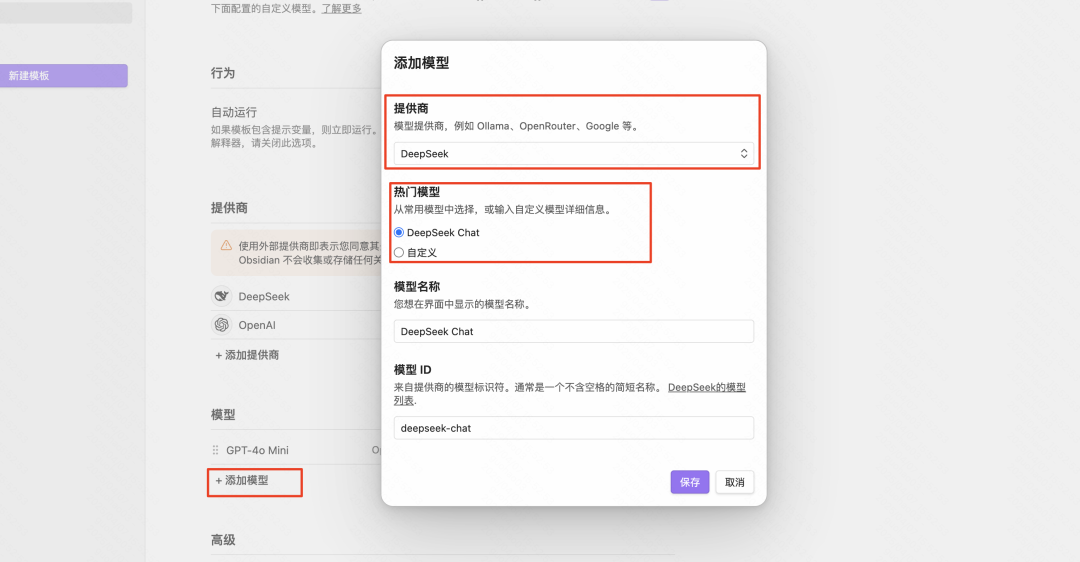Choose the 自定义 radio option
The height and width of the screenshot is (562, 1080).
[x=399, y=253]
